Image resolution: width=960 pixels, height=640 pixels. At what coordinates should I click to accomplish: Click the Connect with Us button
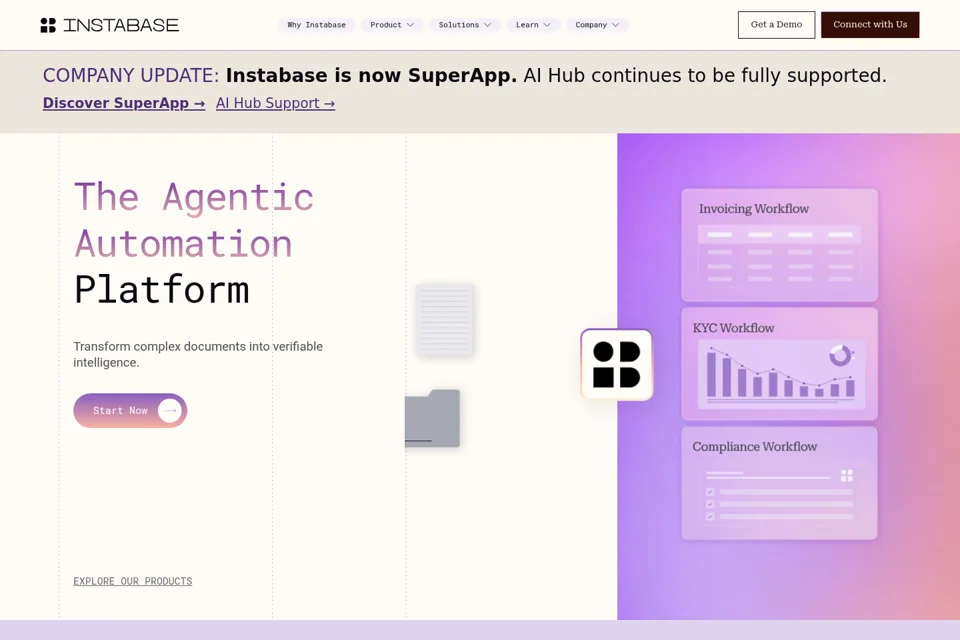[870, 24]
